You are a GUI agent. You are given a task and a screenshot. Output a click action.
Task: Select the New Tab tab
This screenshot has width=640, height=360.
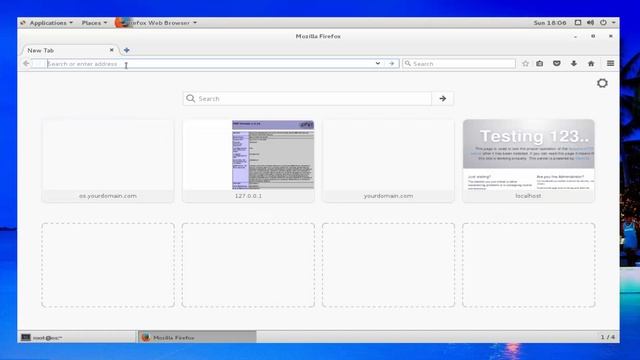tap(69, 50)
